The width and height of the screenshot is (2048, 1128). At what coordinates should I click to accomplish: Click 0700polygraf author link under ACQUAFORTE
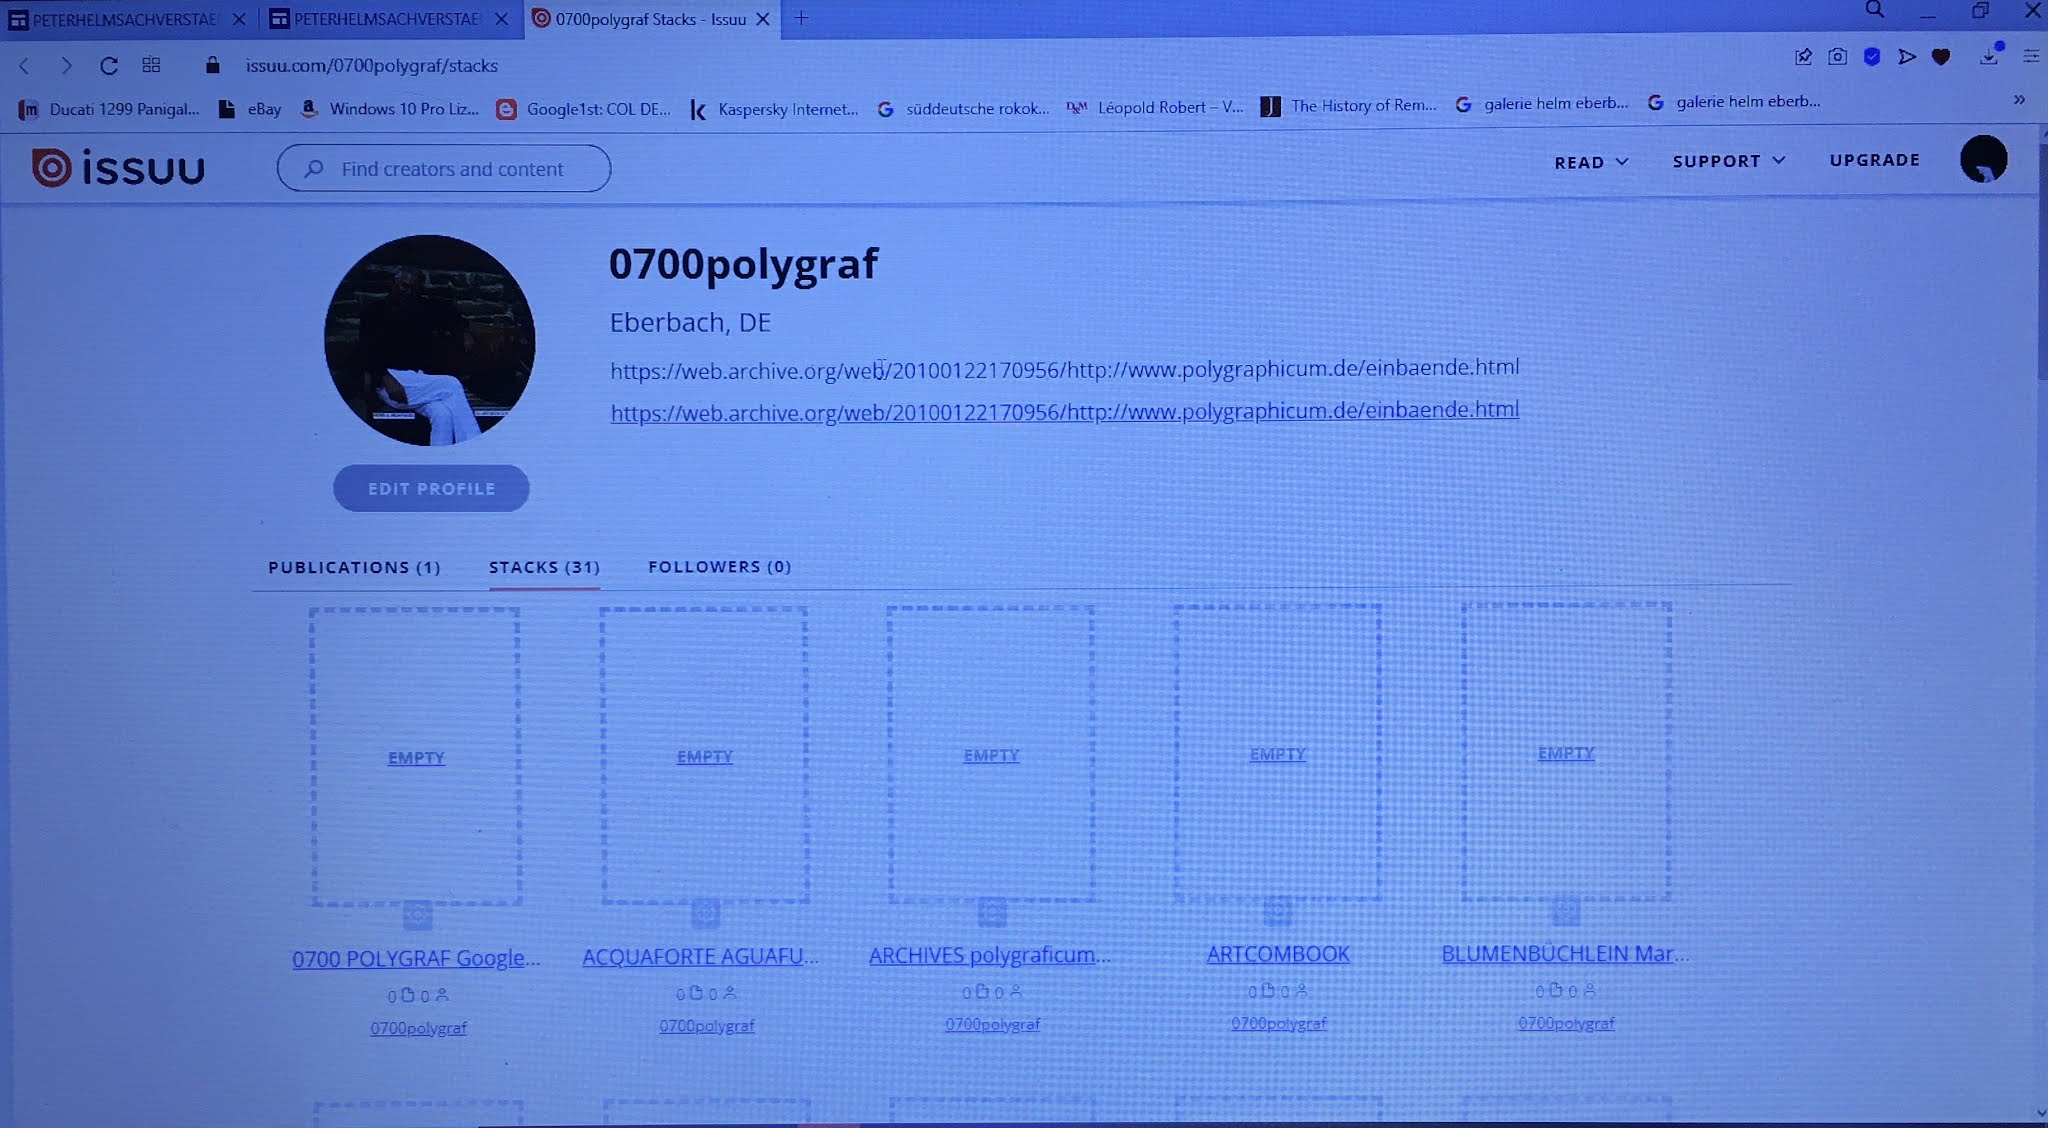pos(706,1025)
